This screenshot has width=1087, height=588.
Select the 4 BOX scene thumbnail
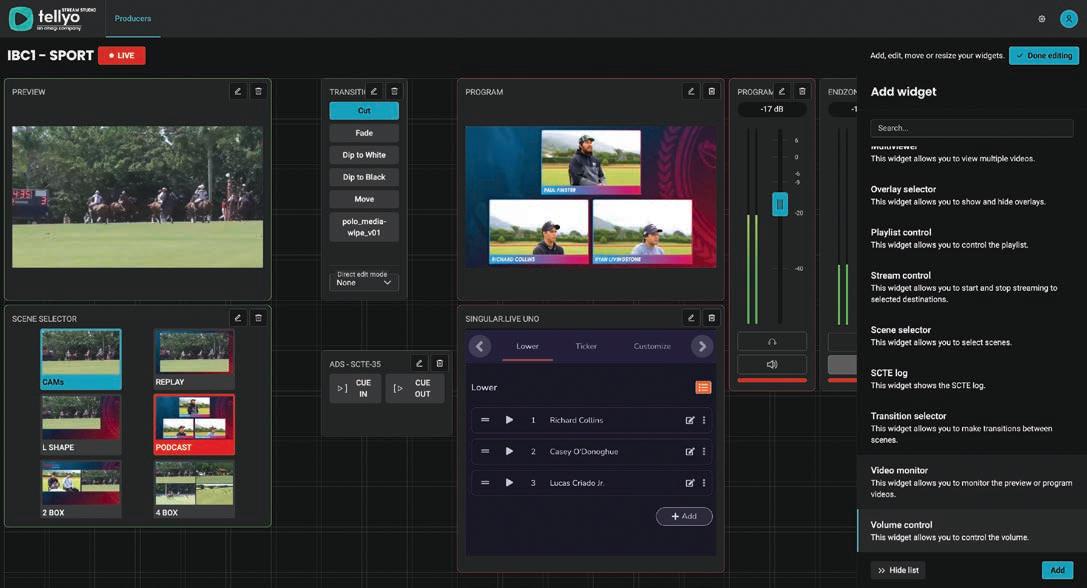click(x=194, y=490)
